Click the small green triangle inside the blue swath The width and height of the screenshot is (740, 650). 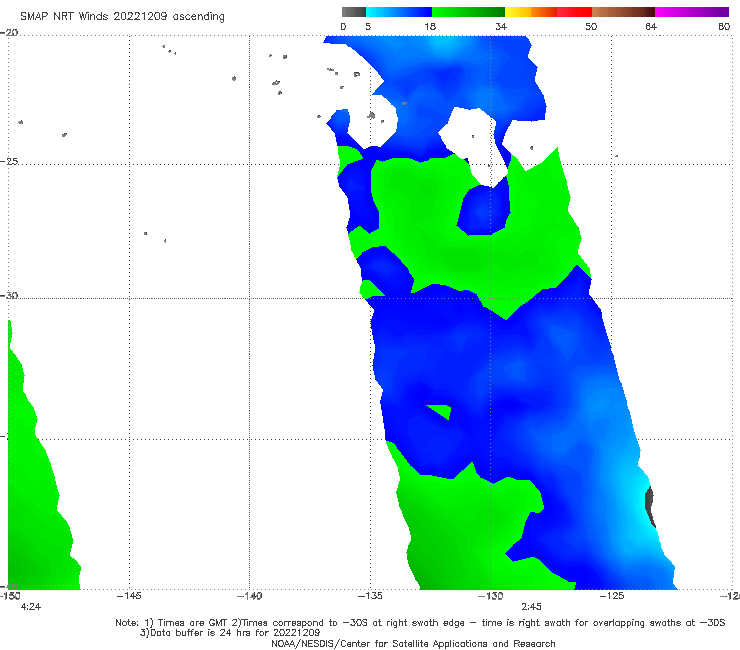tap(441, 411)
